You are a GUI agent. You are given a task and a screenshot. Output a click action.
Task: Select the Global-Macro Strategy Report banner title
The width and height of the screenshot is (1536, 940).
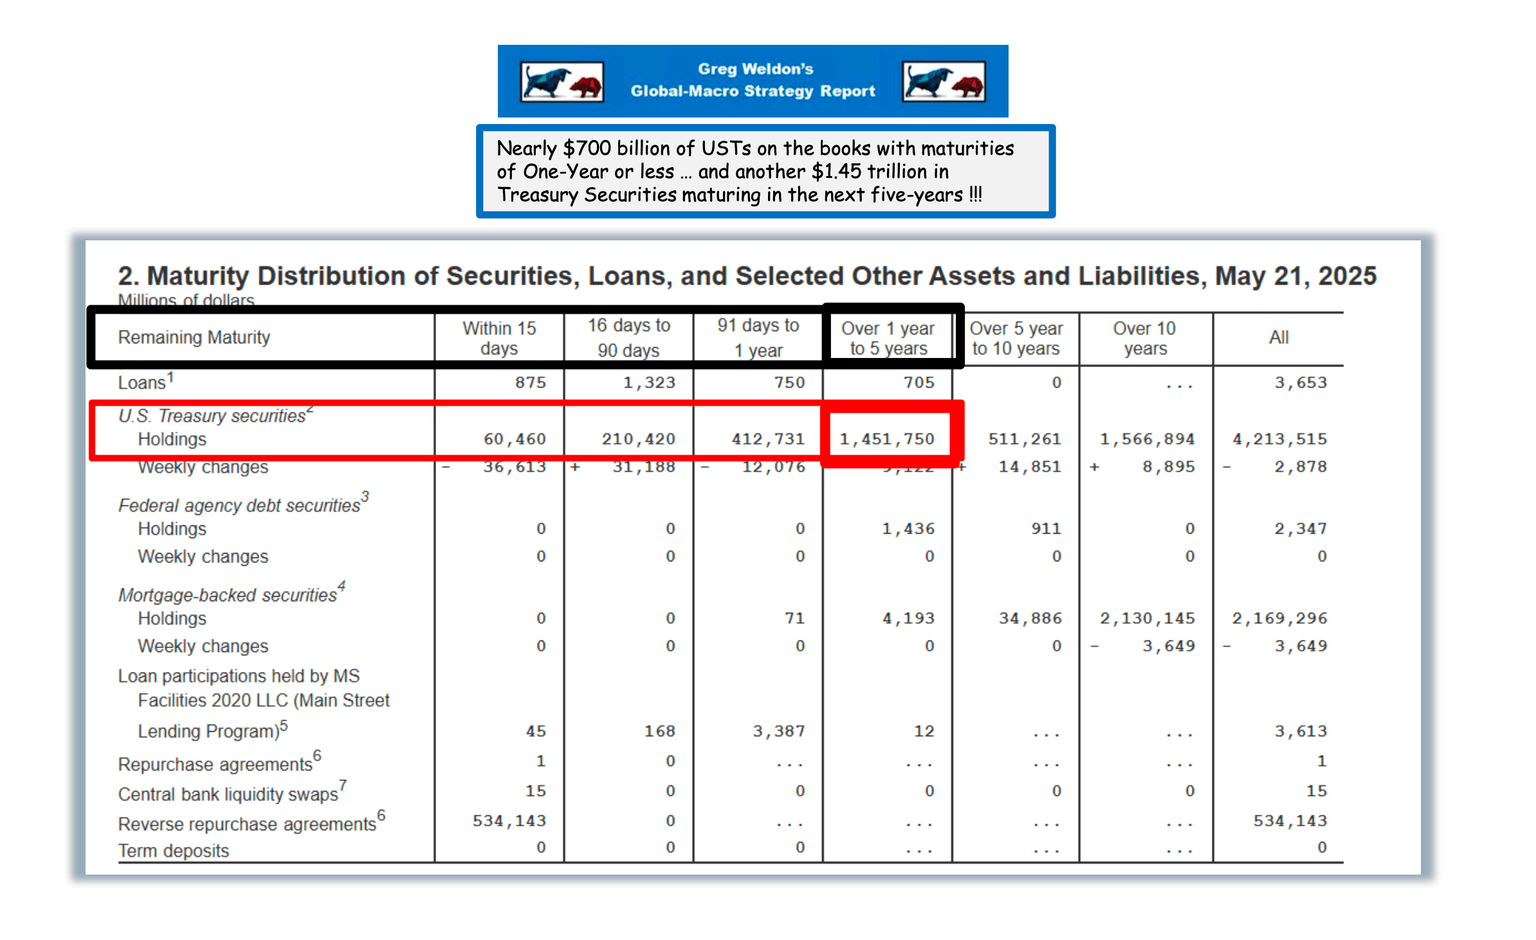753,80
